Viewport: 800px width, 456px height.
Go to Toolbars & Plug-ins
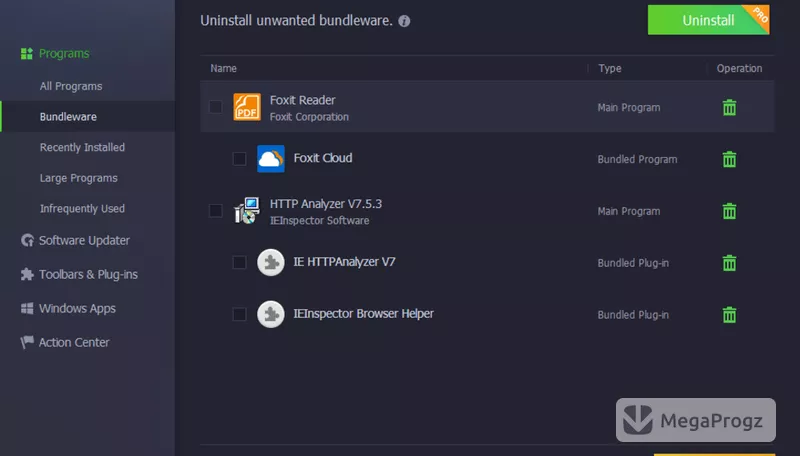click(88, 274)
